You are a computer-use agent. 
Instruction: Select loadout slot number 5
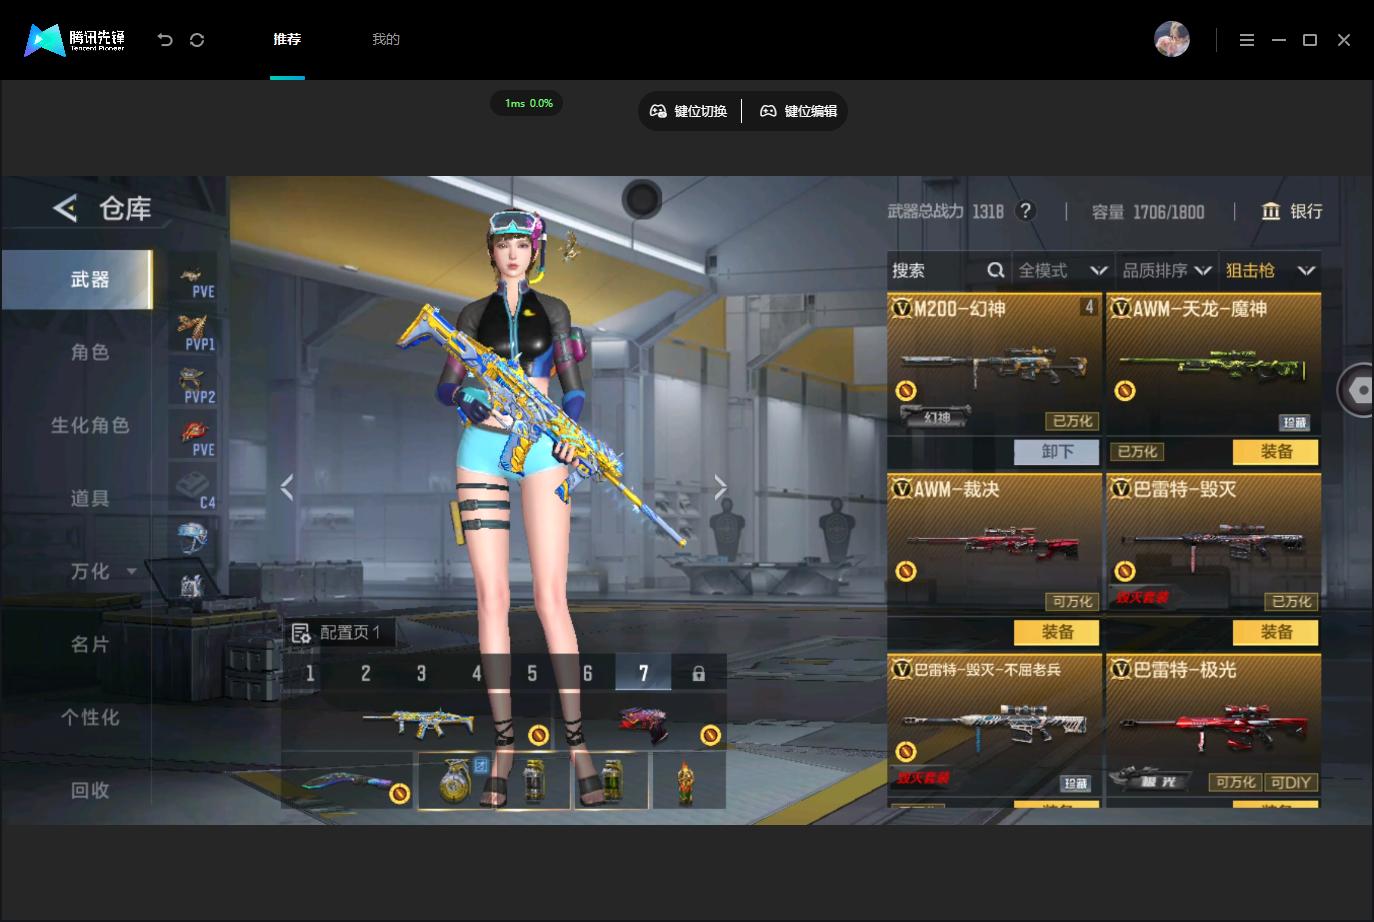click(x=532, y=673)
